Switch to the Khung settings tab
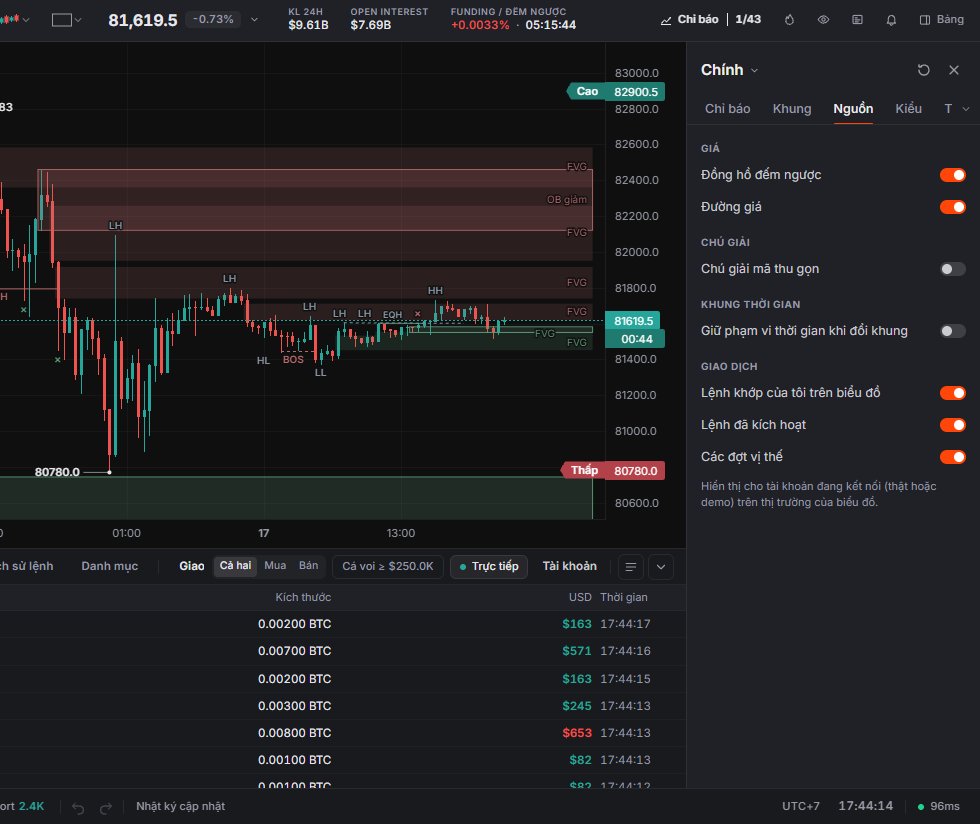The width and height of the screenshot is (980, 824). pyautogui.click(x=792, y=109)
